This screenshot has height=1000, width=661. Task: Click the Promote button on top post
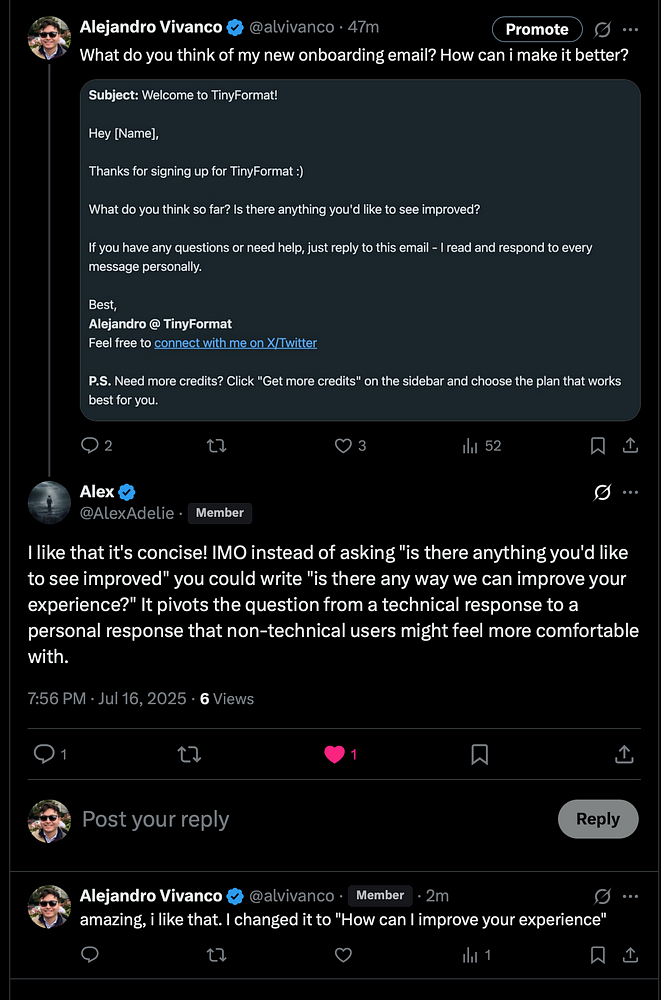click(x=537, y=29)
